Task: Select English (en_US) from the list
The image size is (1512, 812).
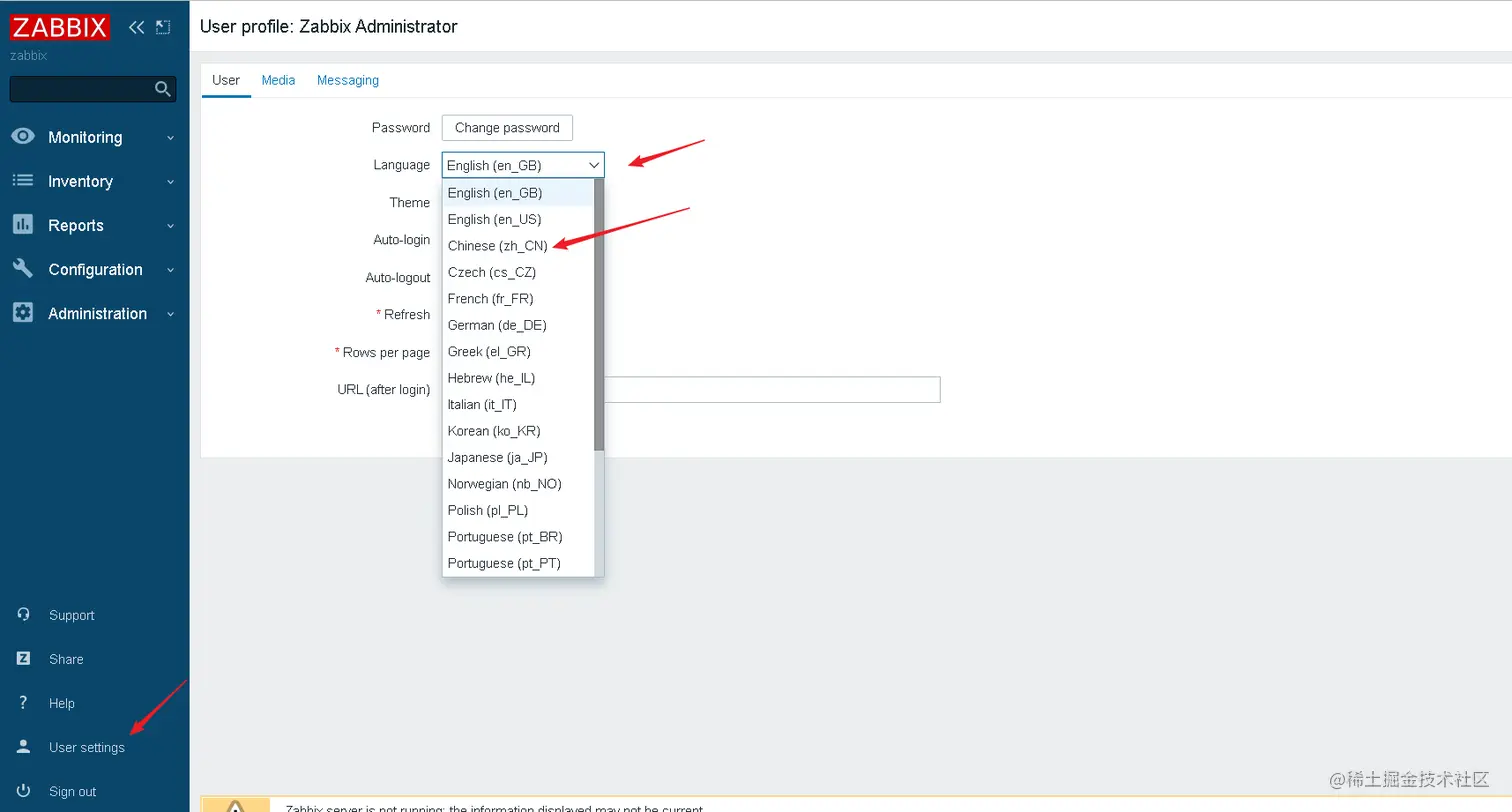Action: tap(519, 219)
